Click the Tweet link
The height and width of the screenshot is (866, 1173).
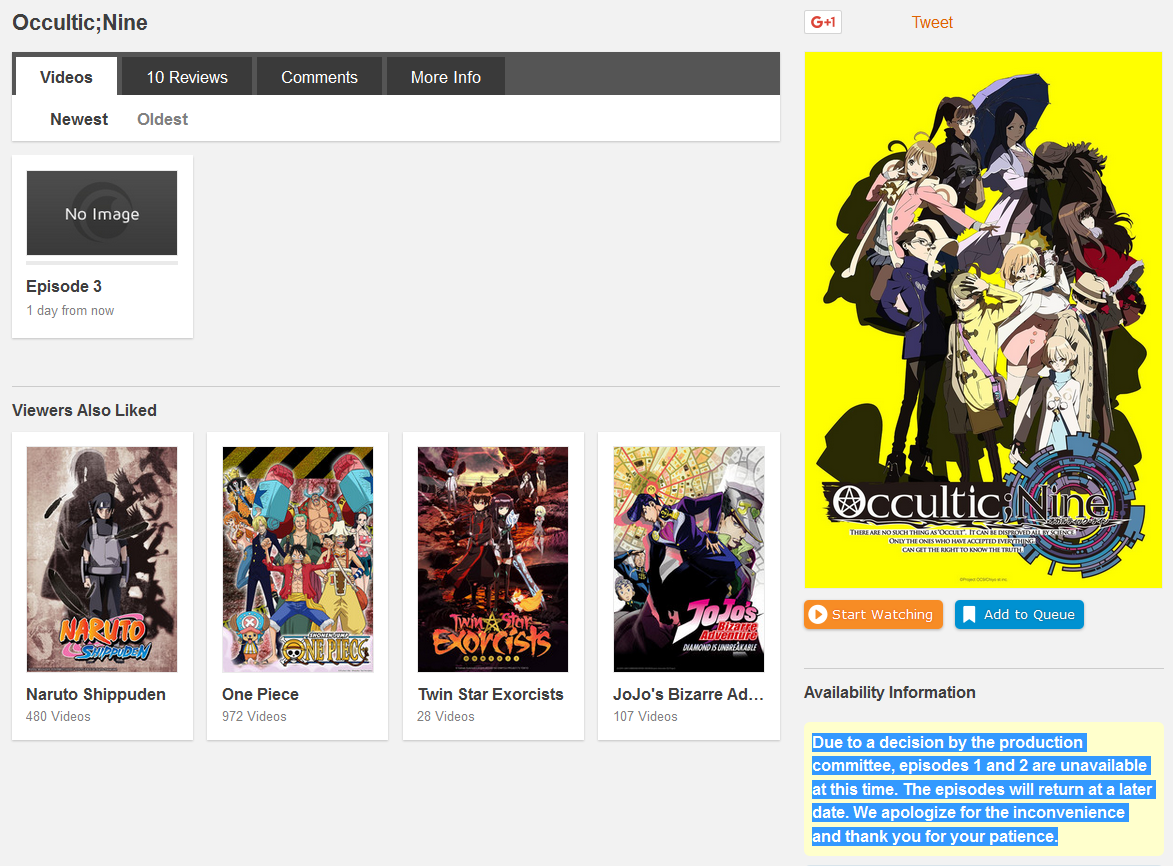(x=931, y=22)
